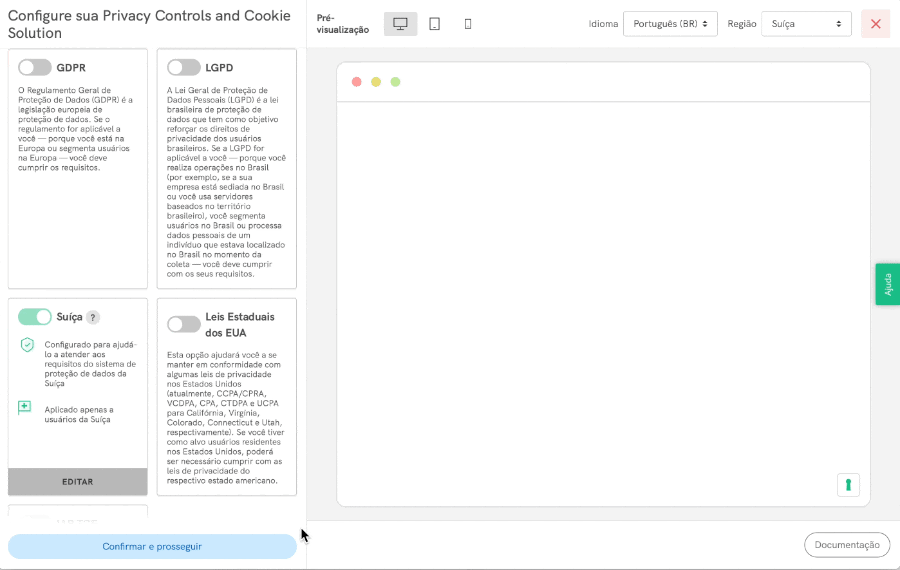Open the Documentação link
The image size is (900, 570).
846,545
